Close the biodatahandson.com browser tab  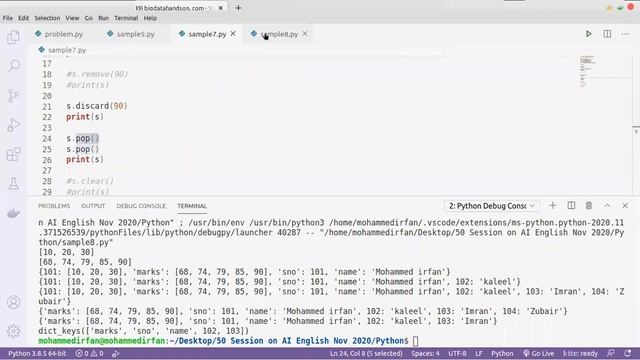(221, 8)
